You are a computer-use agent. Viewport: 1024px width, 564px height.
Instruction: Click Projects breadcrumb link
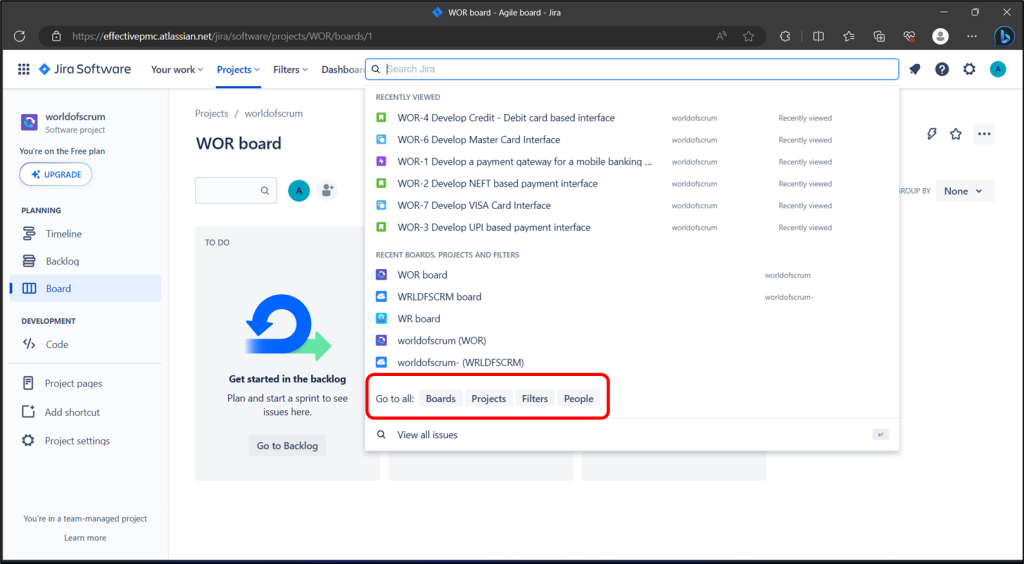(x=212, y=114)
